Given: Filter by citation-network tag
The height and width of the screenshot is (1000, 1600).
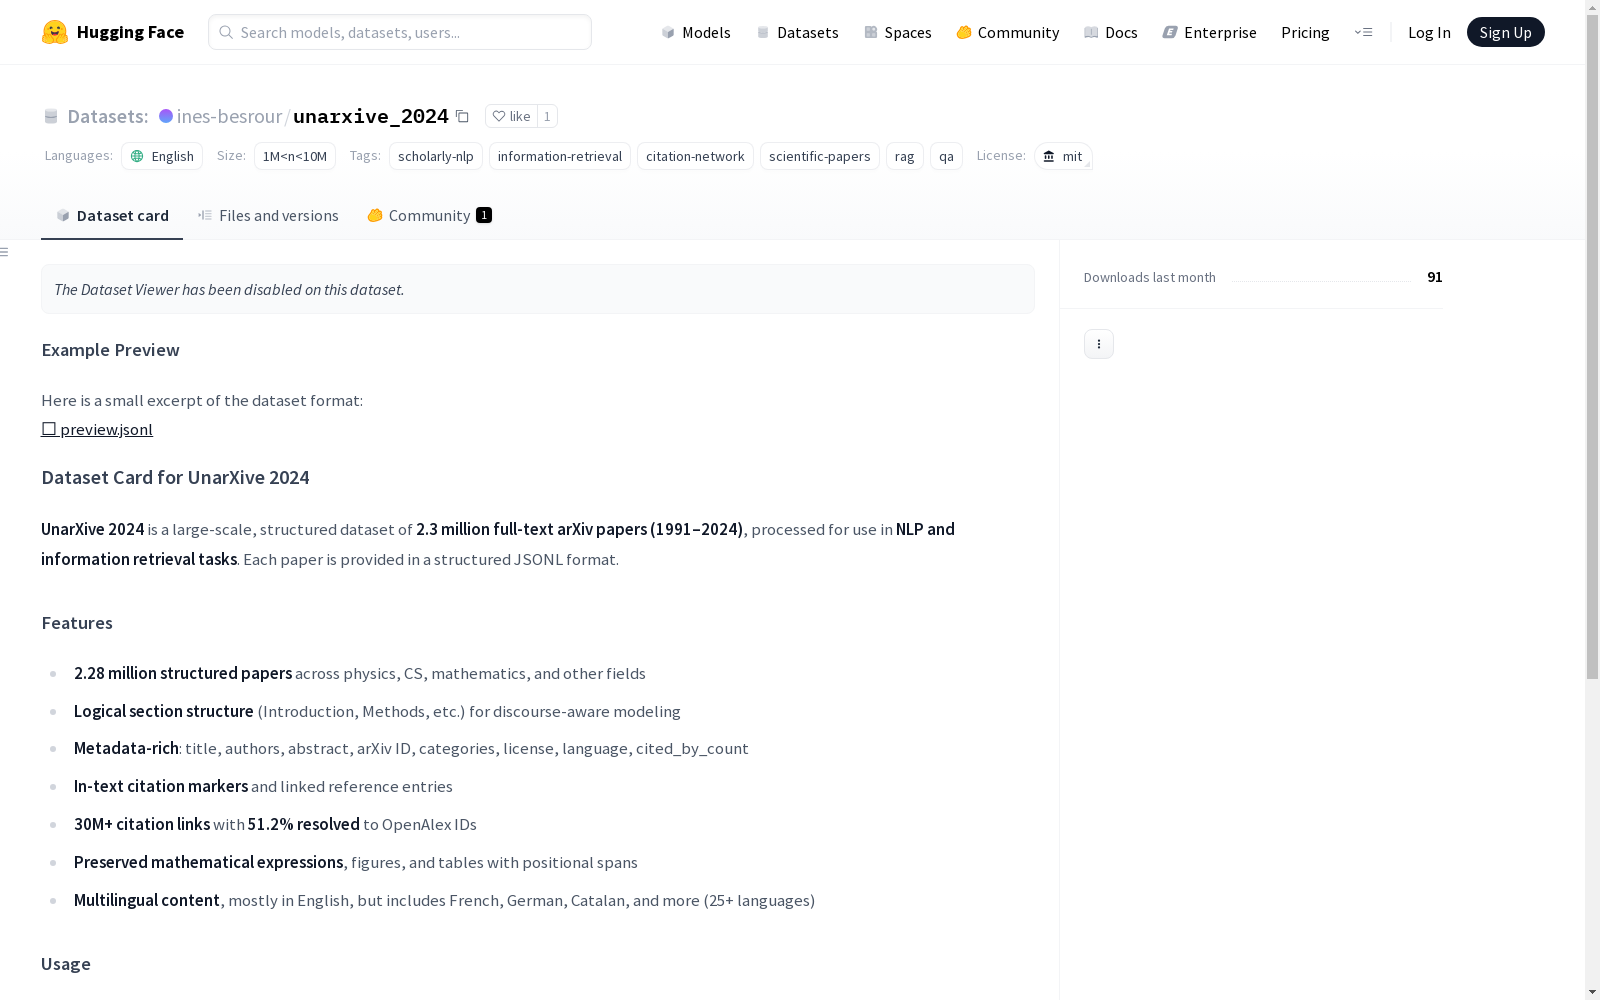Looking at the screenshot, I should [695, 156].
